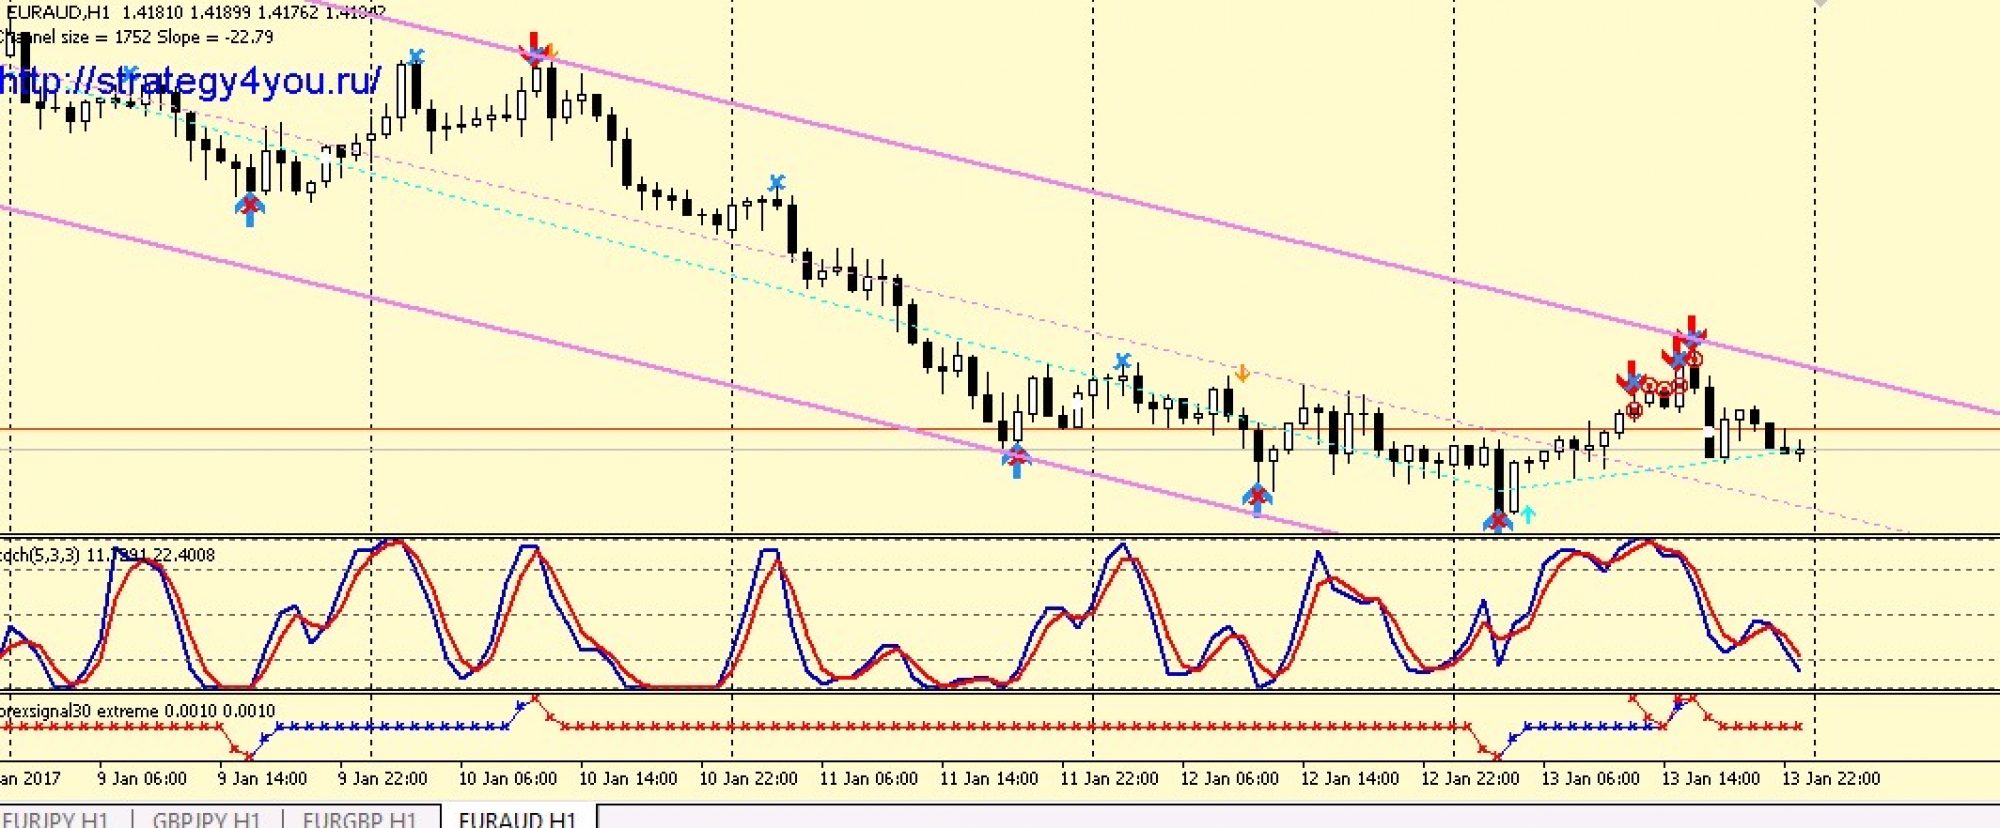Viewport: 2000px width, 828px height.
Task: Open the strategy4you.ru link on chart
Action: 190,80
